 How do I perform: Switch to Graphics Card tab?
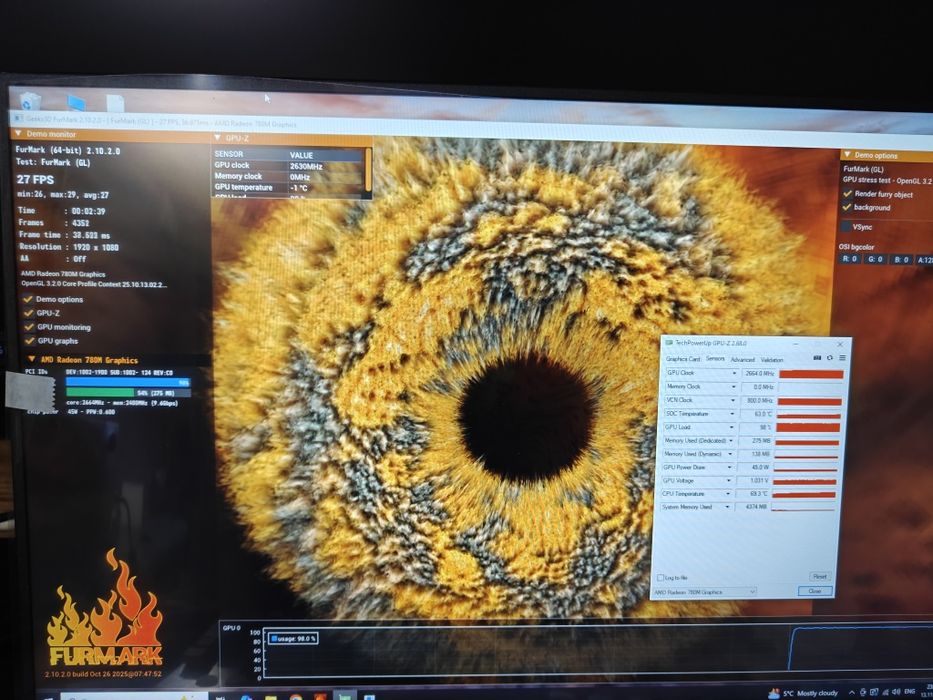coord(682,359)
